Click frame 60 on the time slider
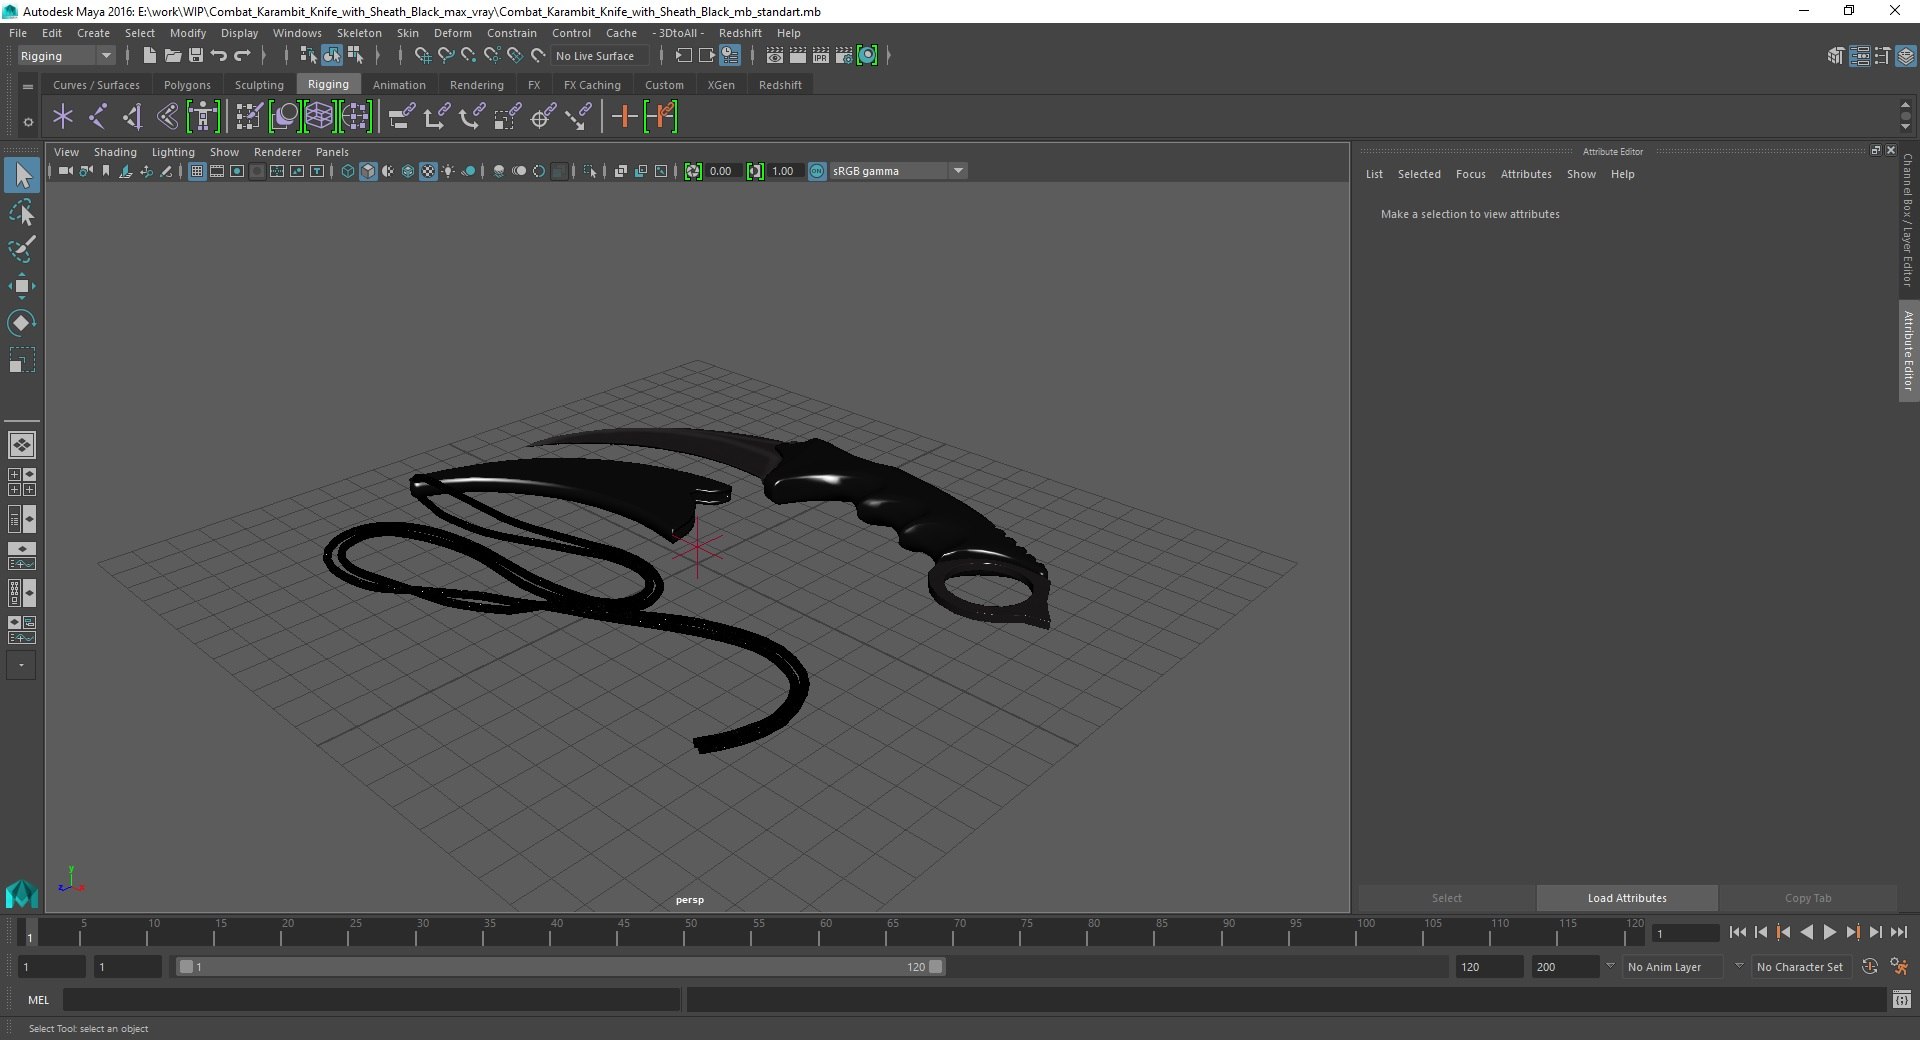 click(826, 933)
